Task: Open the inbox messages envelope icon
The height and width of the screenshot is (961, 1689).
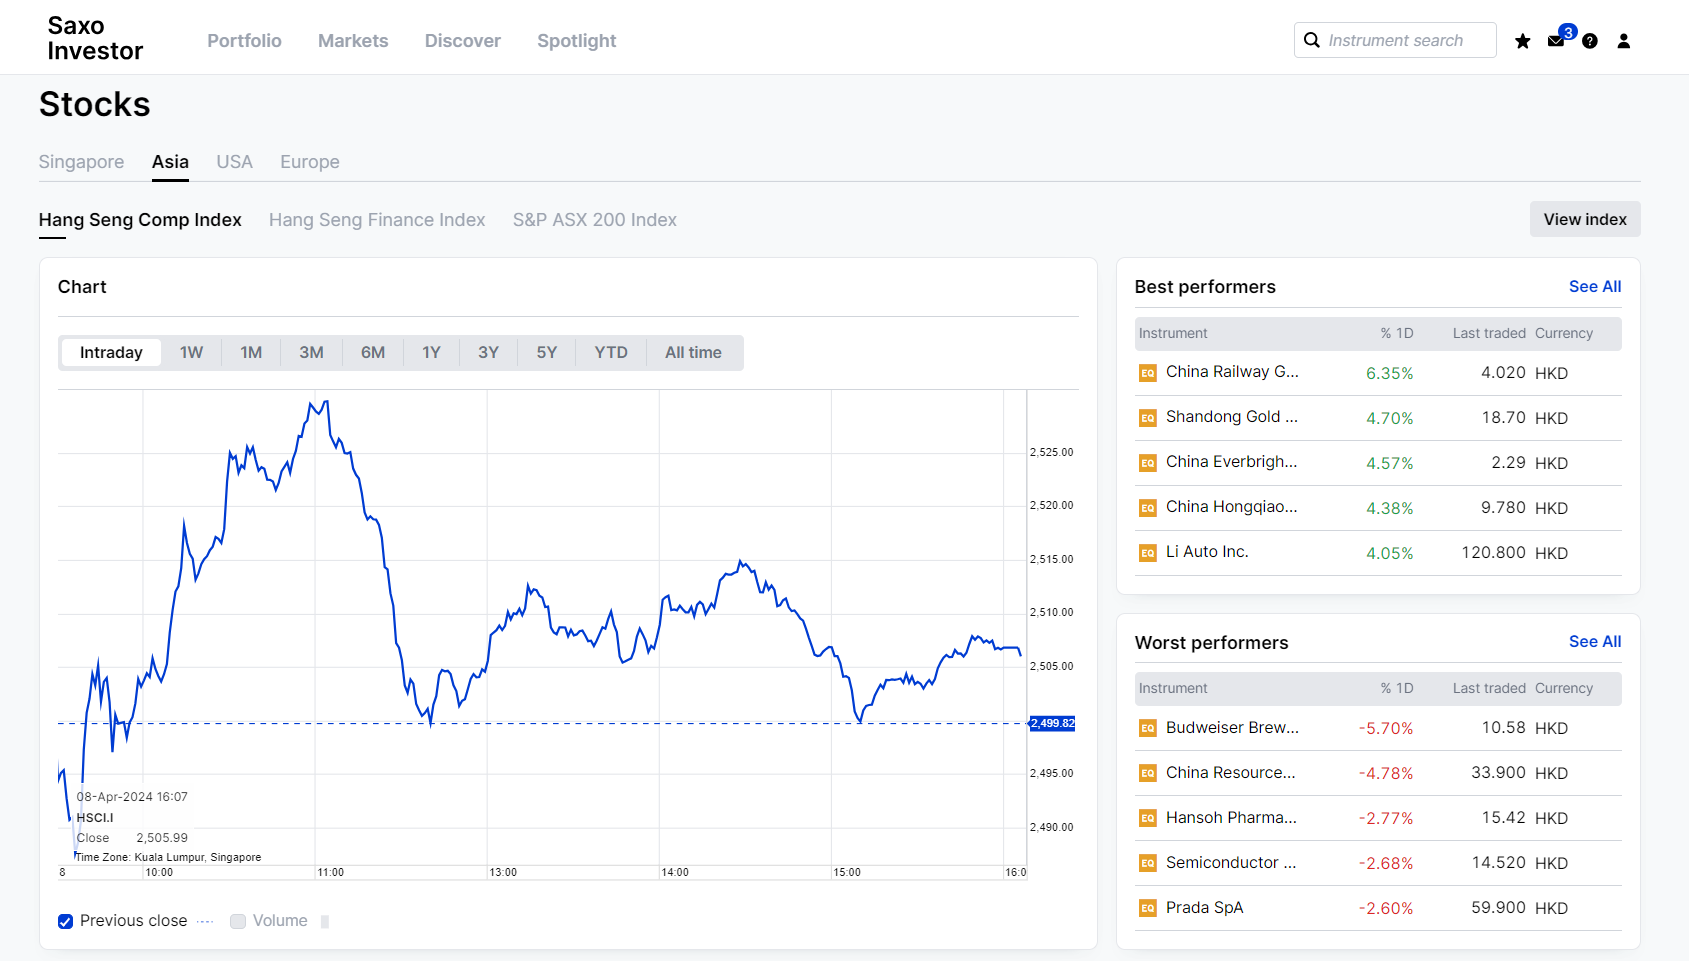Action: click(x=1556, y=41)
